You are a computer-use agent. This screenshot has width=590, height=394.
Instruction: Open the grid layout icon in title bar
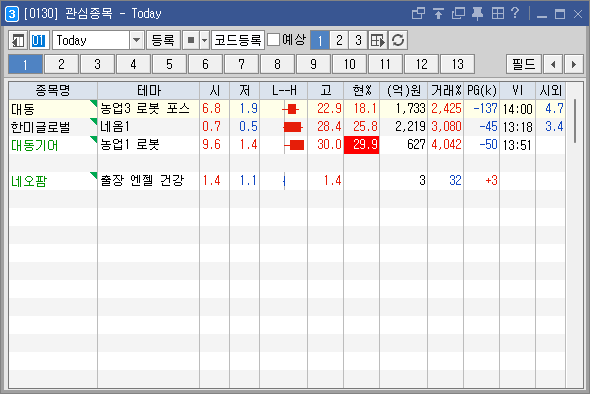497,14
